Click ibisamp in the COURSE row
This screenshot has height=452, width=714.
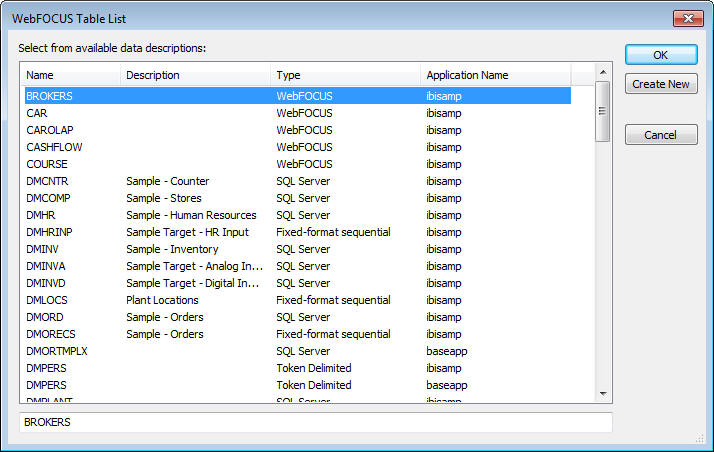(x=444, y=164)
